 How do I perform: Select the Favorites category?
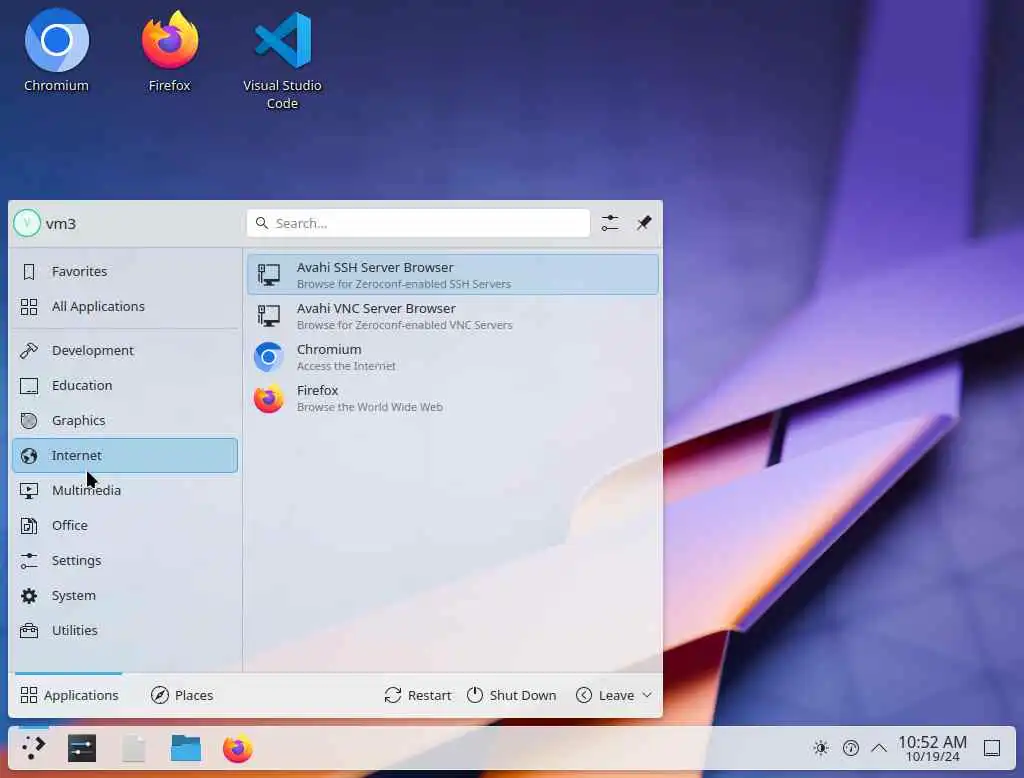click(x=125, y=271)
